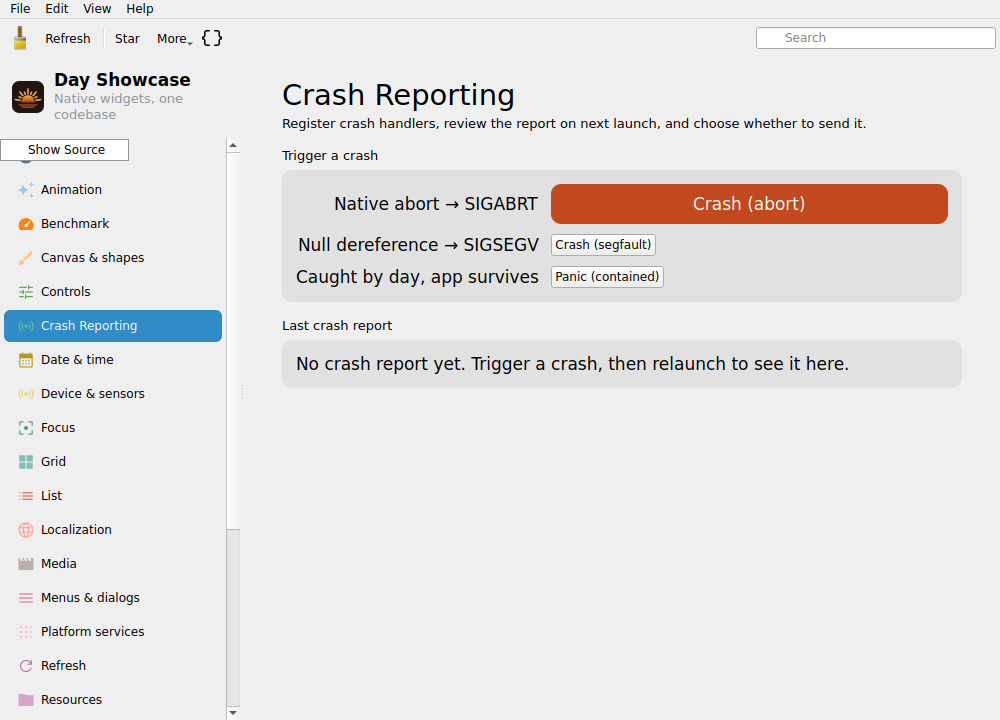The image size is (1000, 720).
Task: Open the Localization page
Action: [113, 530]
